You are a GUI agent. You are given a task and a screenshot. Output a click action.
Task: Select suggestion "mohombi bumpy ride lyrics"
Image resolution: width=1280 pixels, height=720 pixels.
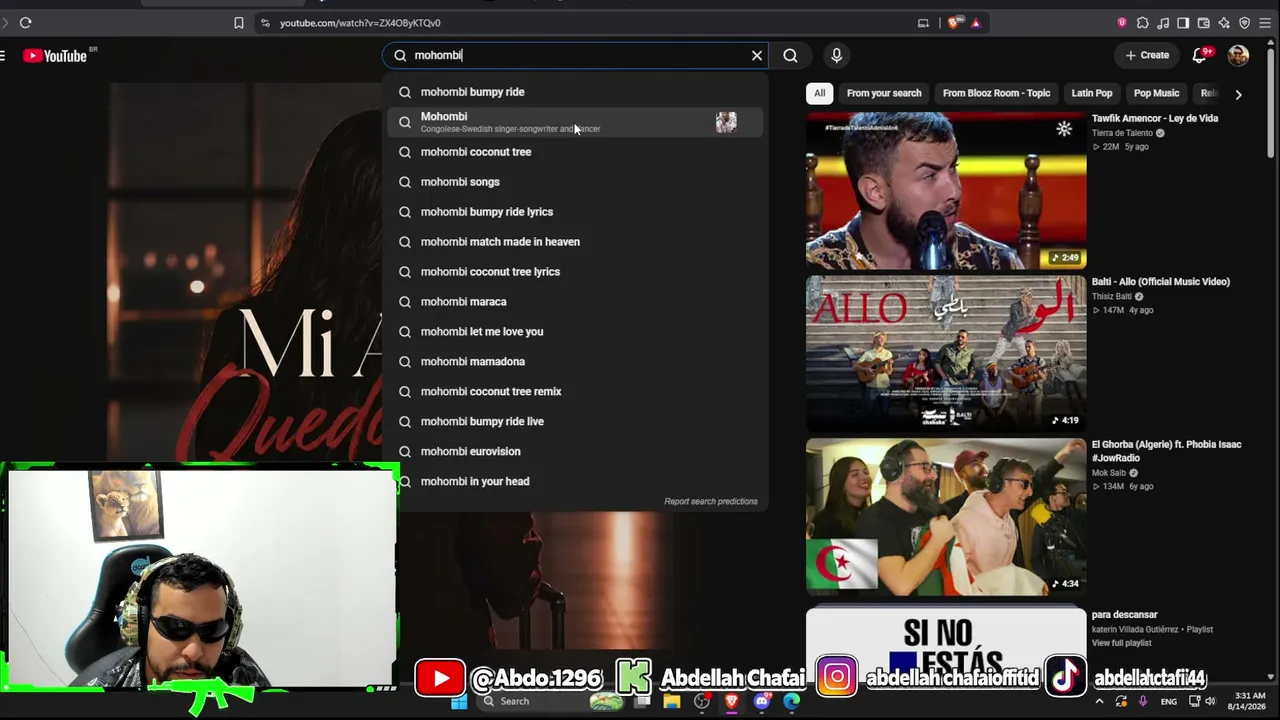point(575,212)
